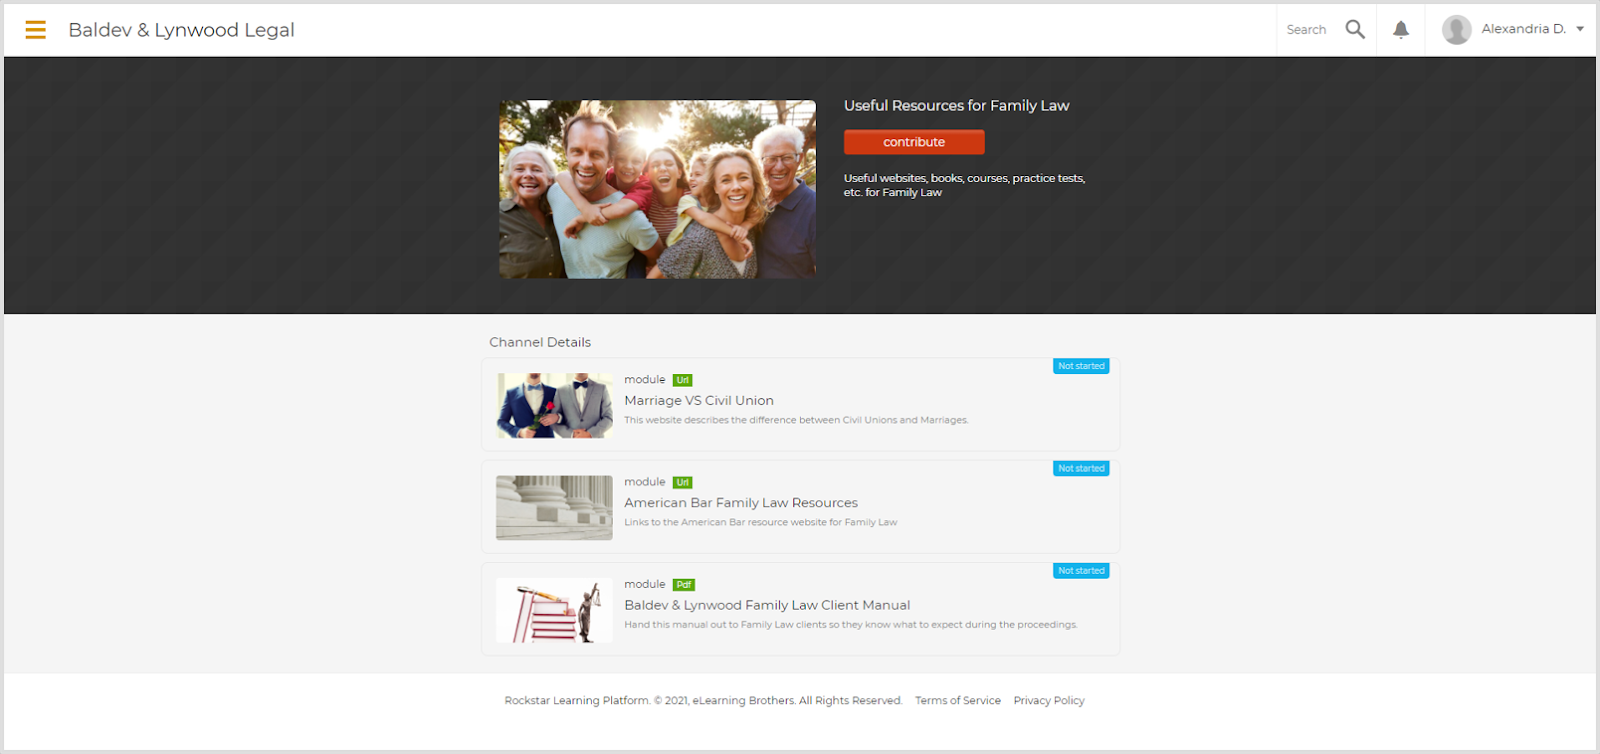The width and height of the screenshot is (1600, 754).
Task: Click the courthouse columns thumbnail
Action: [x=554, y=508]
